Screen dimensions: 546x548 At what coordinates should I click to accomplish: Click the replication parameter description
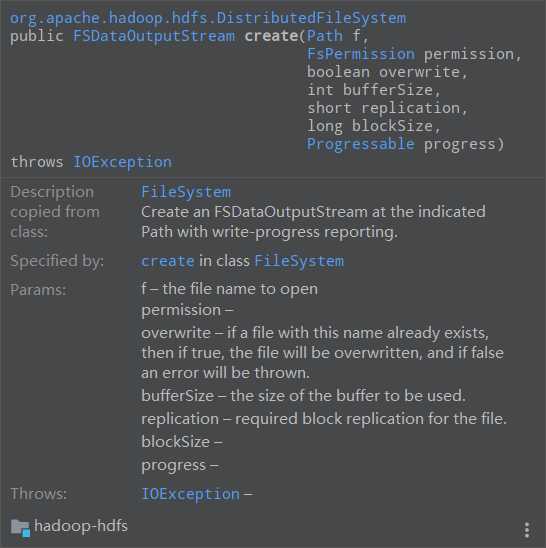point(324,419)
